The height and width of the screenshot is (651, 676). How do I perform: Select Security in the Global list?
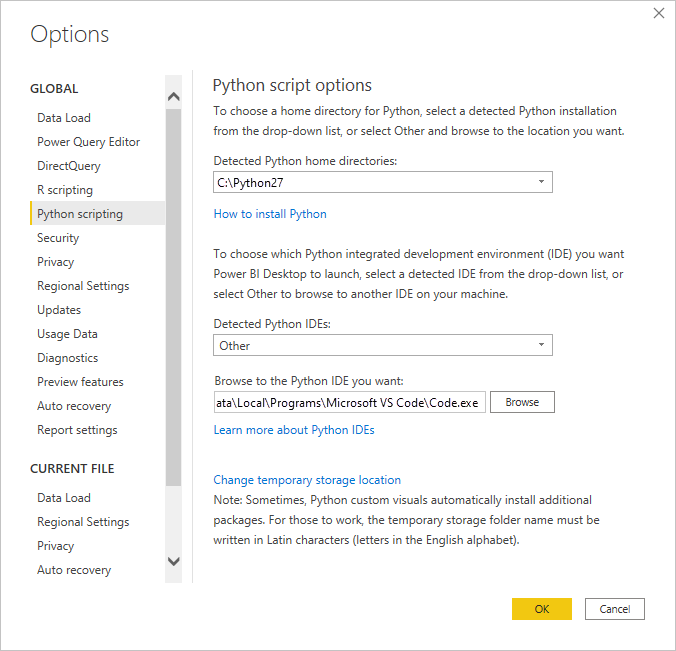58,238
